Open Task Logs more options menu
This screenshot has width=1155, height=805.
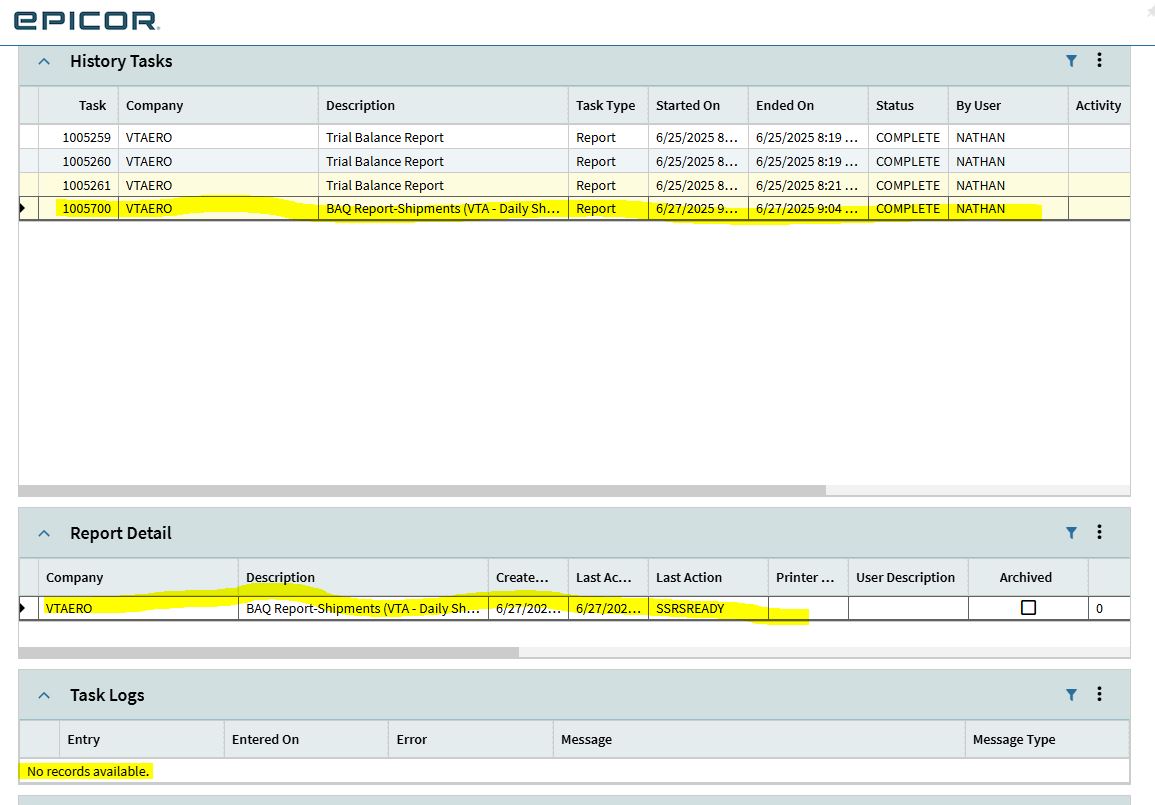coord(1099,694)
